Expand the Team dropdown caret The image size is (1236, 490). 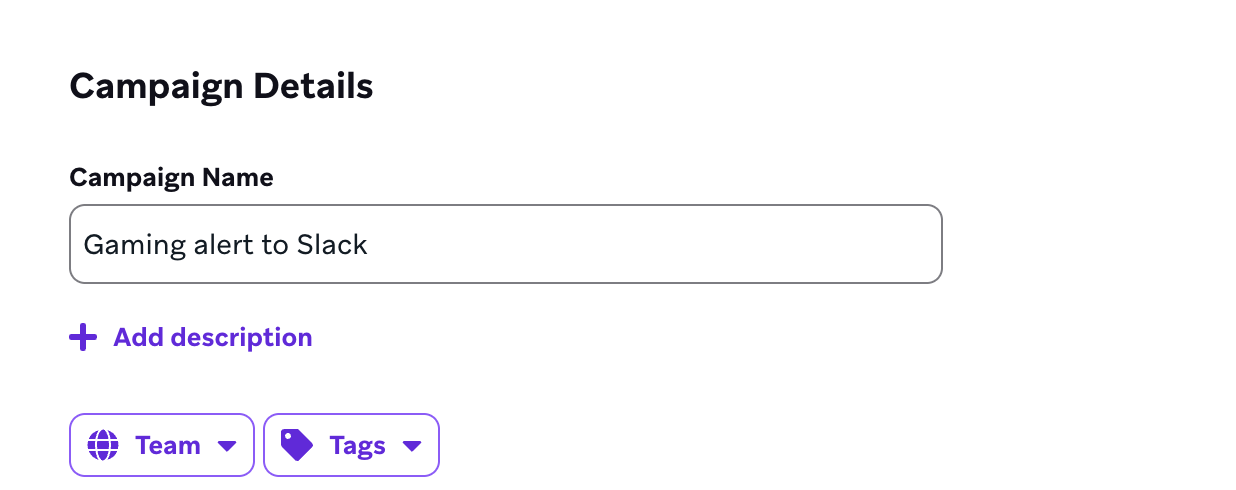(x=227, y=446)
